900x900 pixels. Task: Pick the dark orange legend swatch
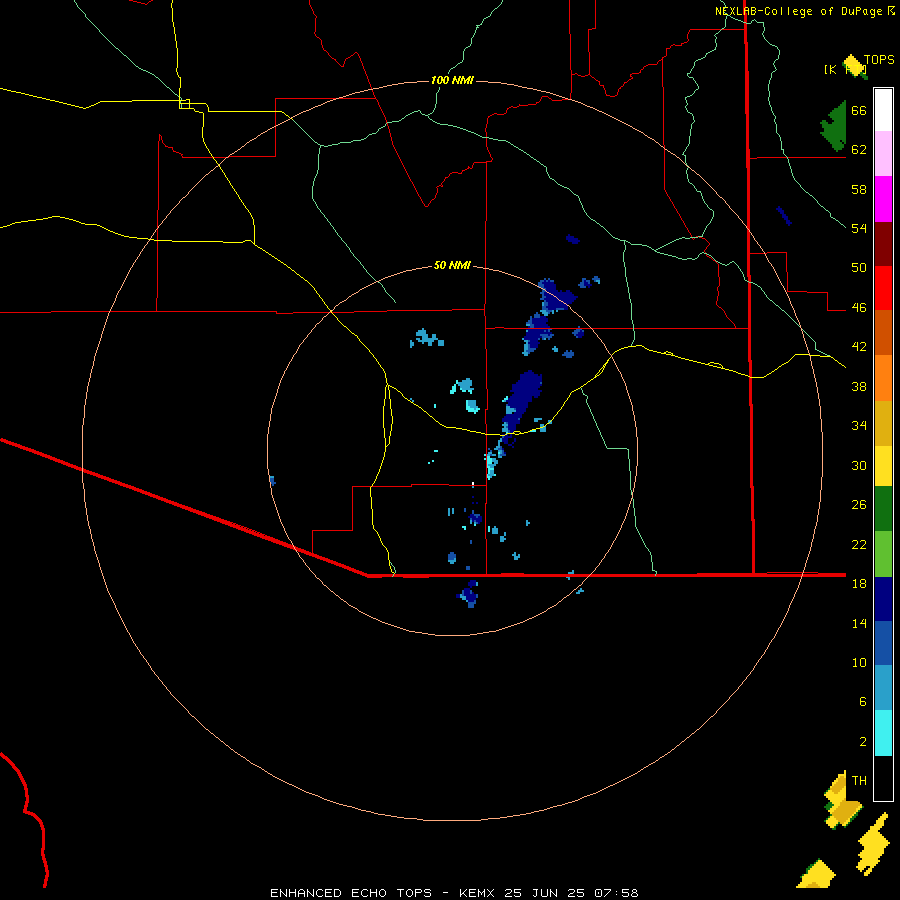tap(883, 332)
